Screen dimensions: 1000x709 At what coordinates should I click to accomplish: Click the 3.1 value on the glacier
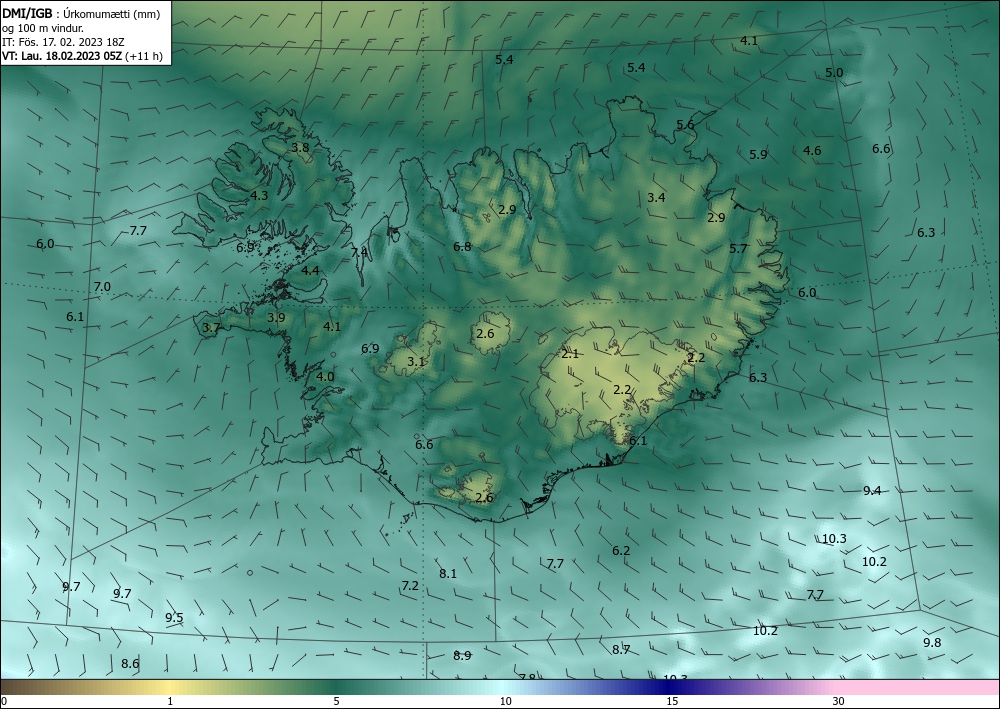[416, 362]
